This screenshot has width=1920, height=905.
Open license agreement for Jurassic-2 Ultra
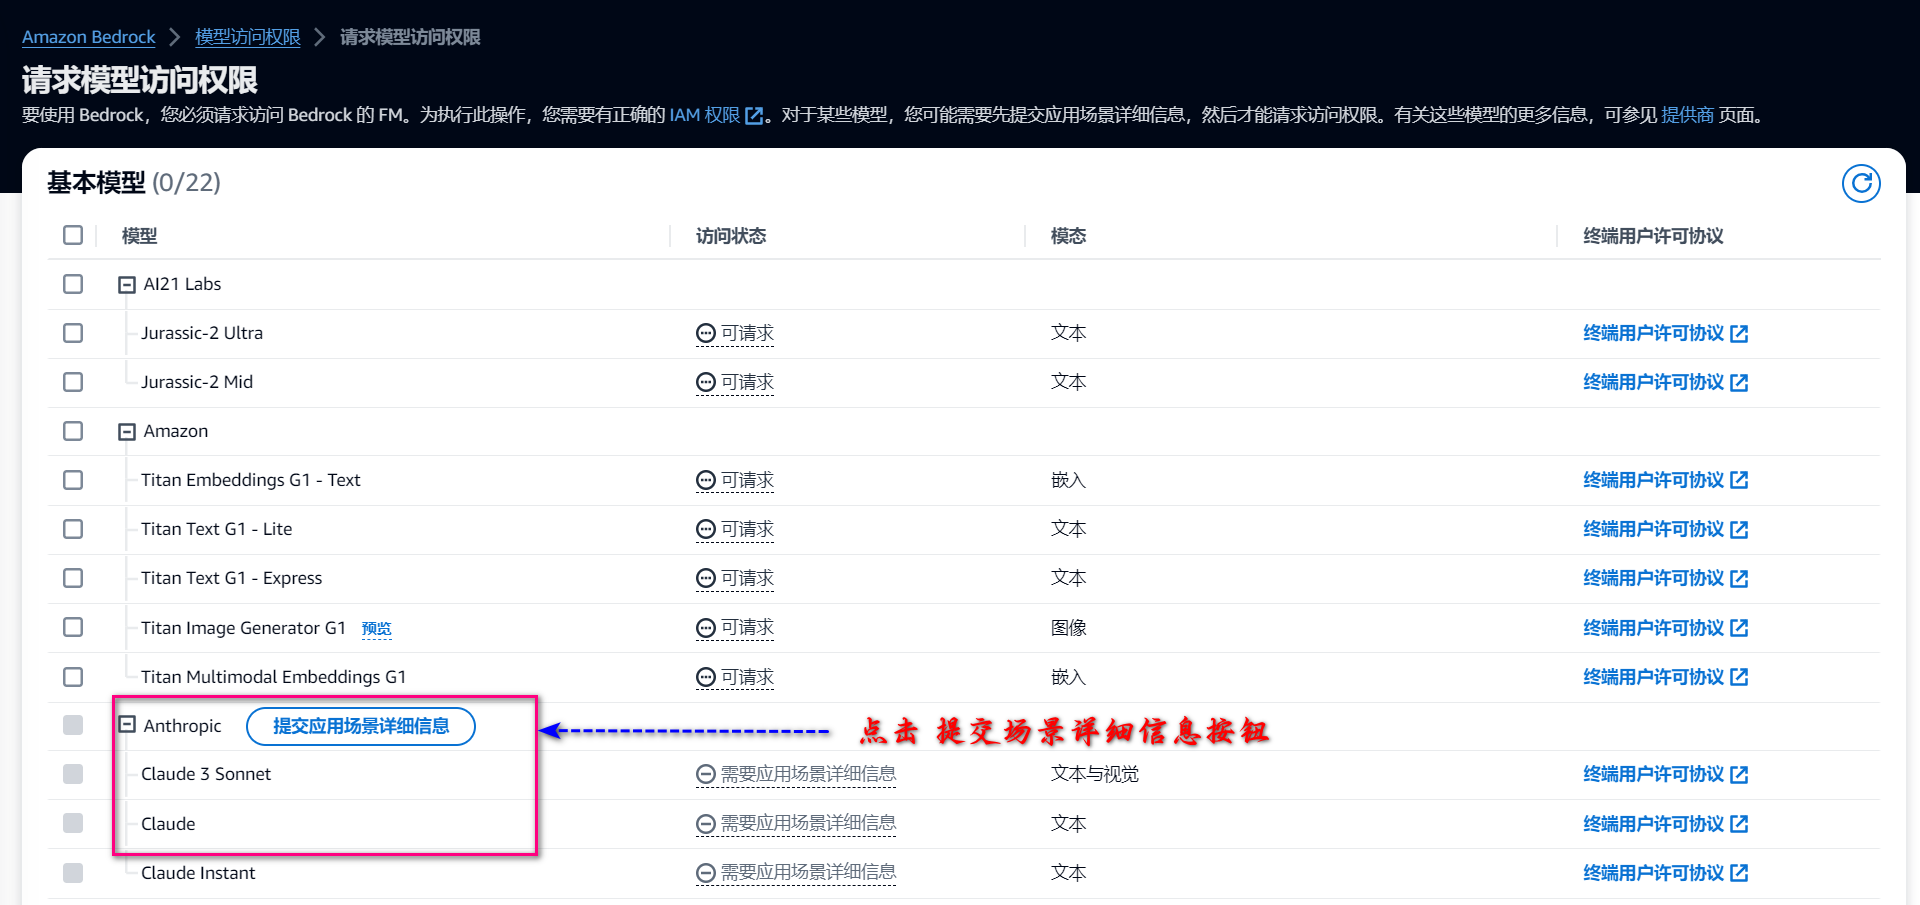(1665, 333)
